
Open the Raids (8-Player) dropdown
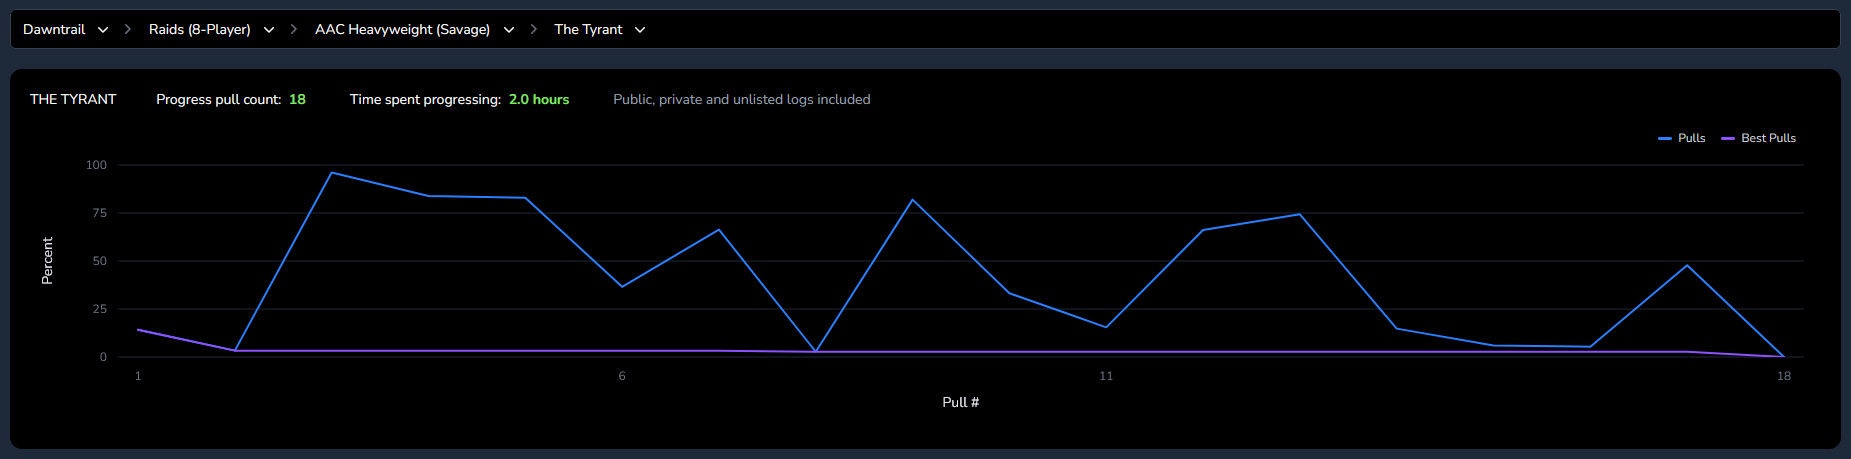coord(211,30)
